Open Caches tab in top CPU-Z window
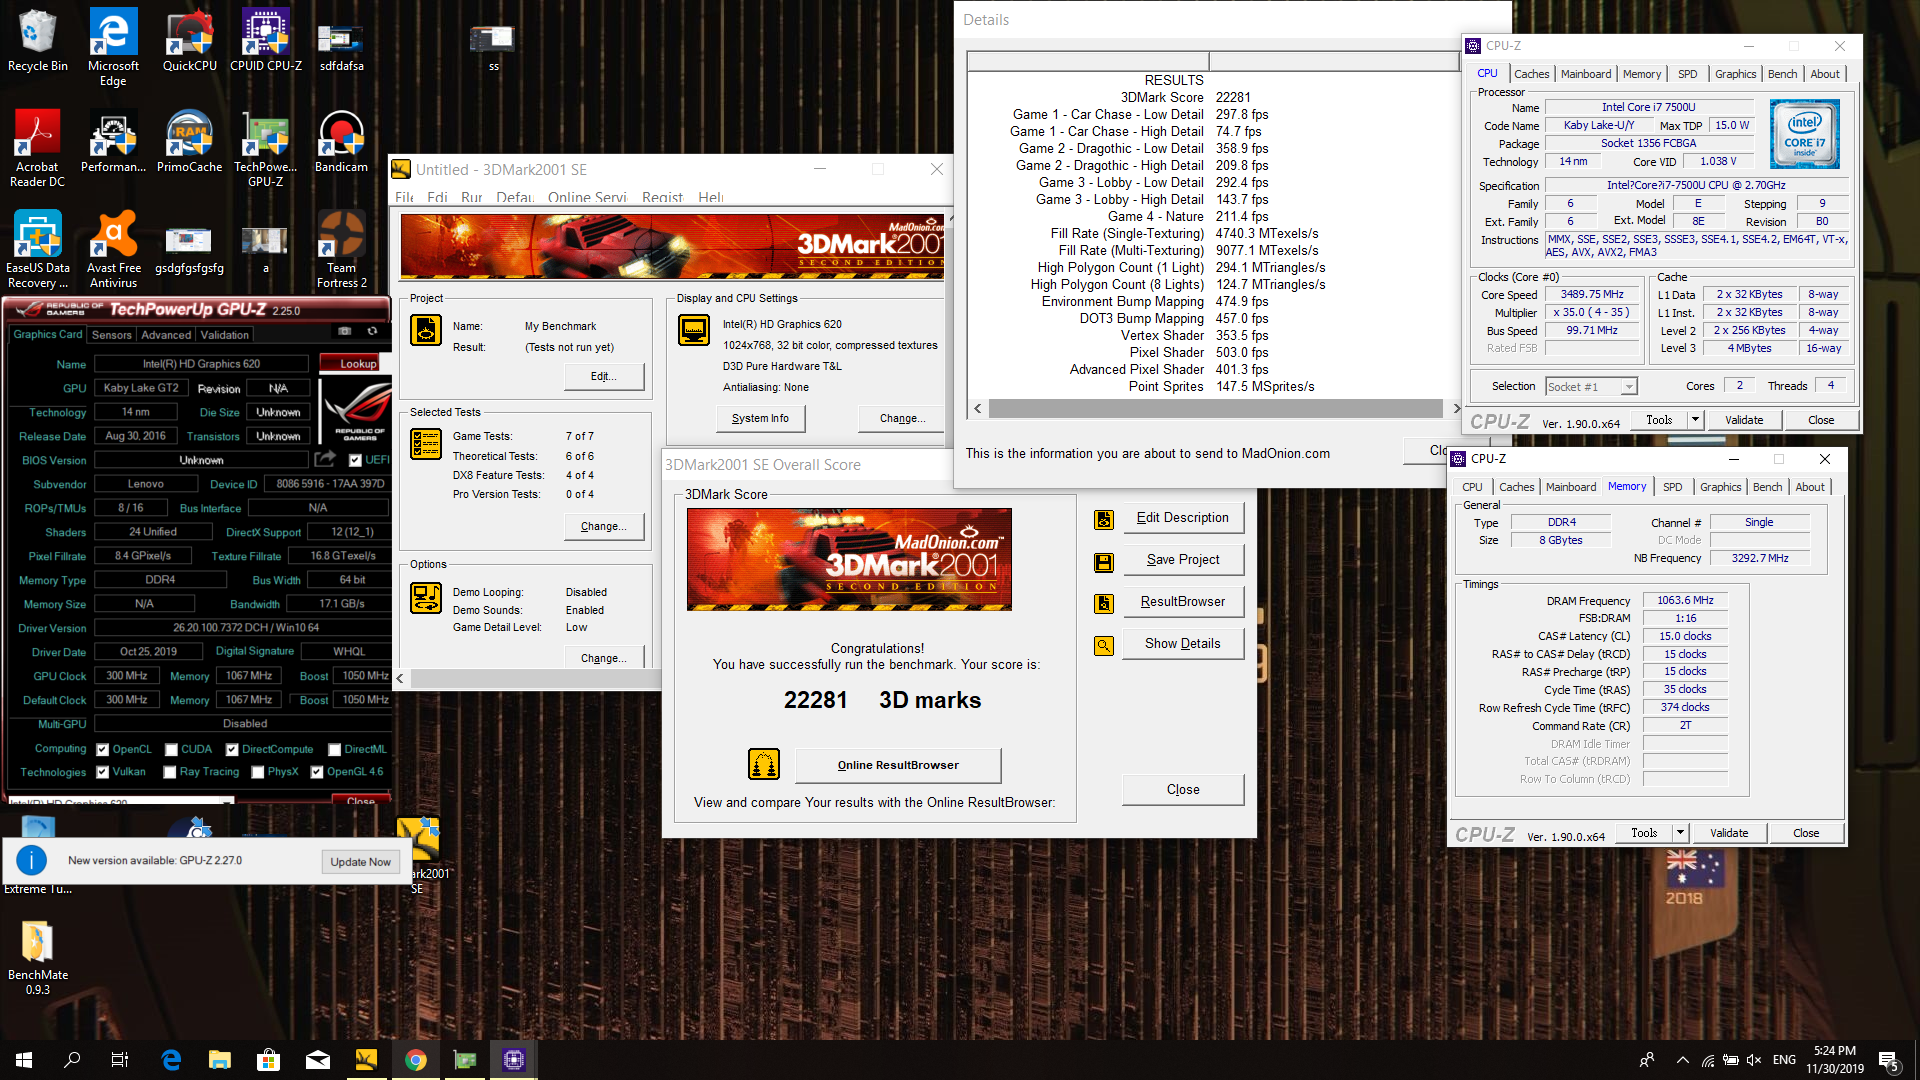1920x1080 pixels. coord(1531,74)
